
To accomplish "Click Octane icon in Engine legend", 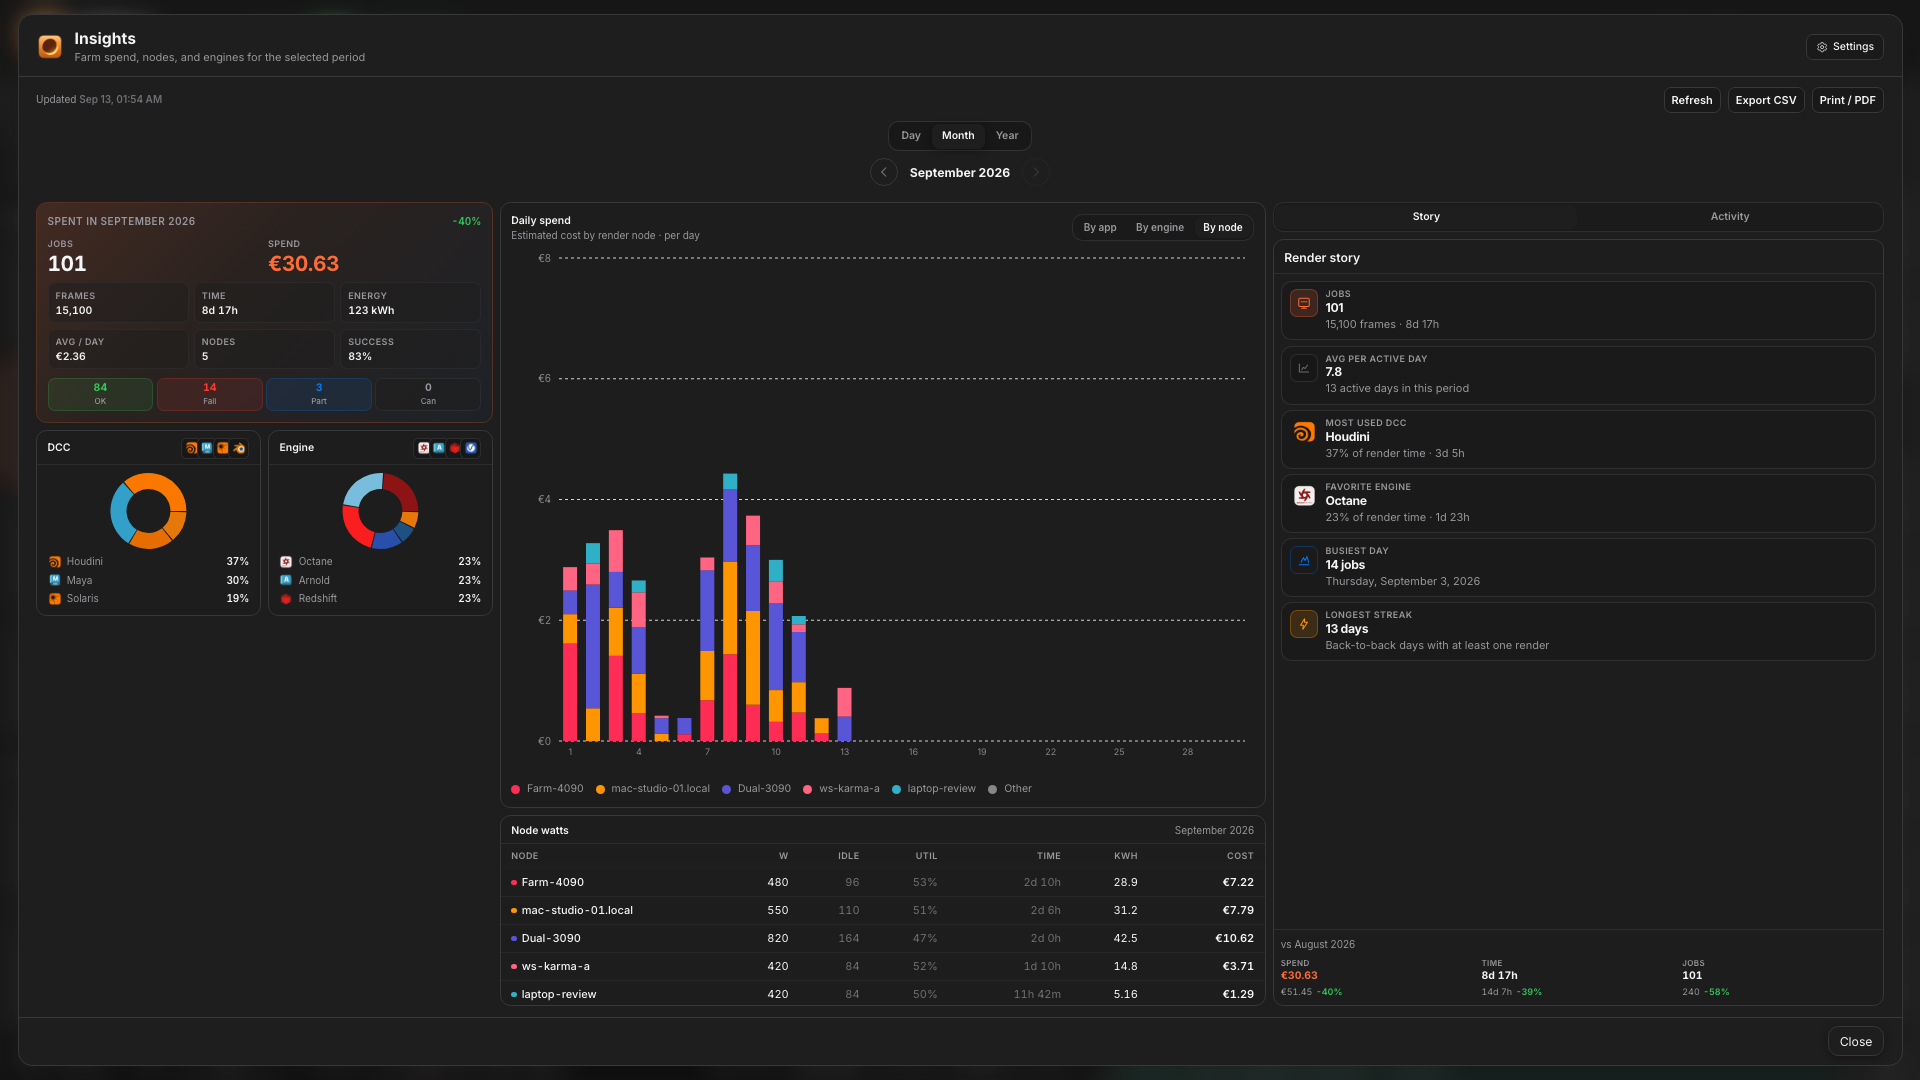I will (286, 562).
